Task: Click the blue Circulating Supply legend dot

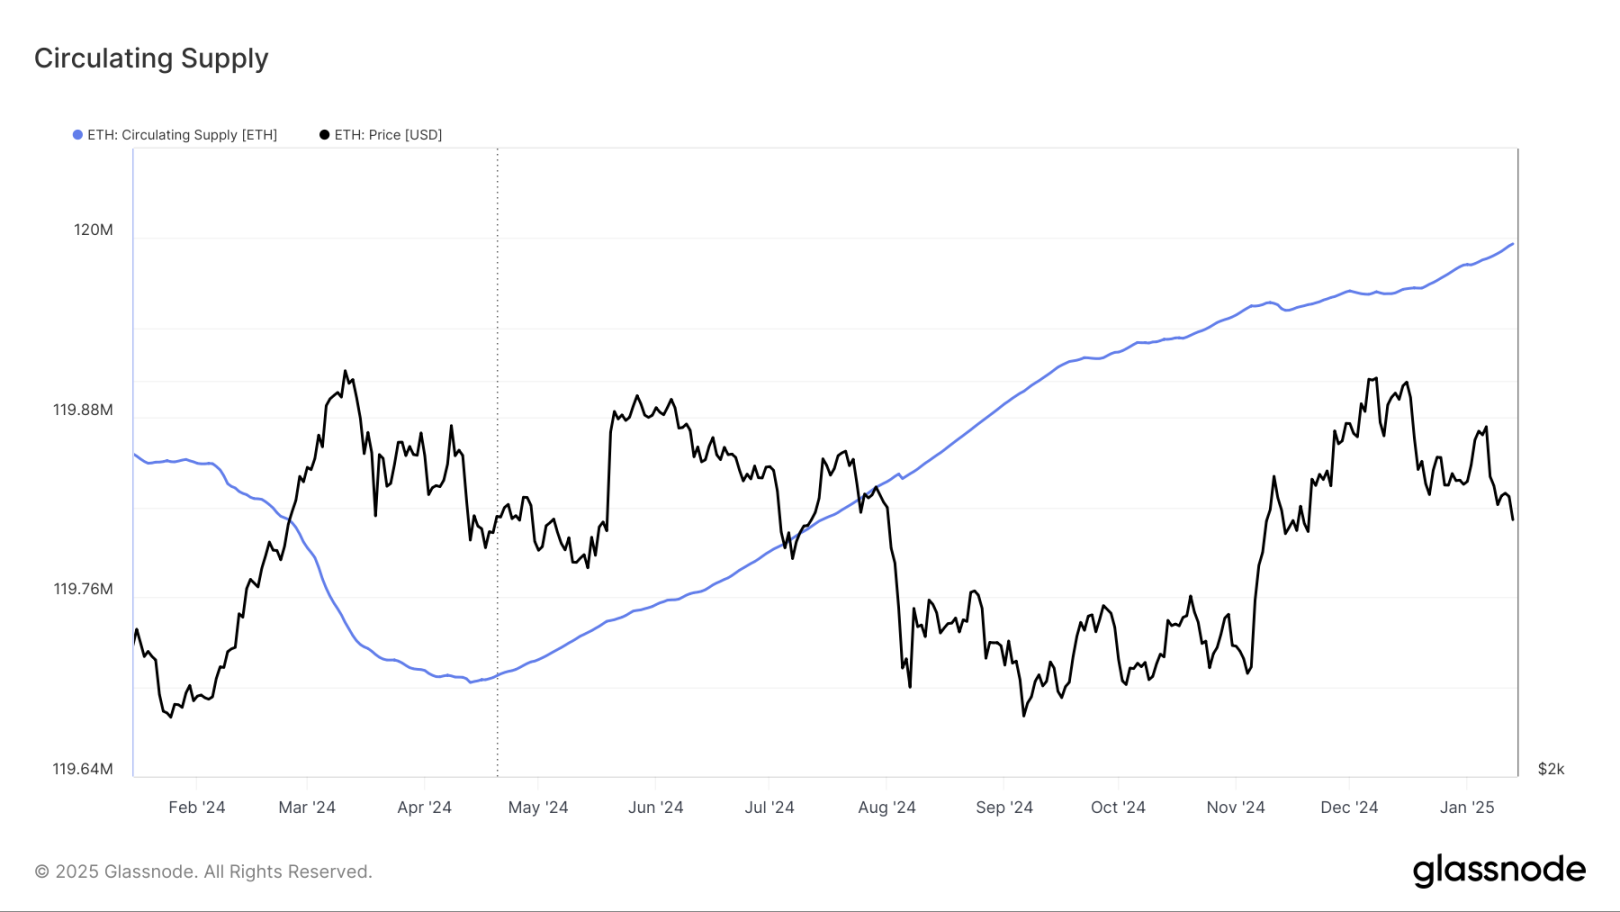Action: click(x=78, y=135)
